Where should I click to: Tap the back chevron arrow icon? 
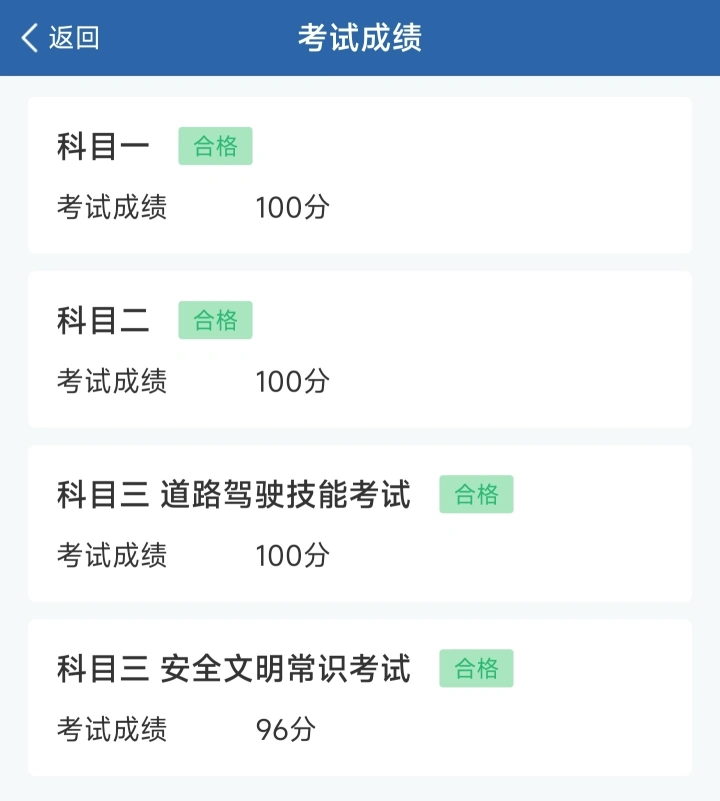click(29, 38)
